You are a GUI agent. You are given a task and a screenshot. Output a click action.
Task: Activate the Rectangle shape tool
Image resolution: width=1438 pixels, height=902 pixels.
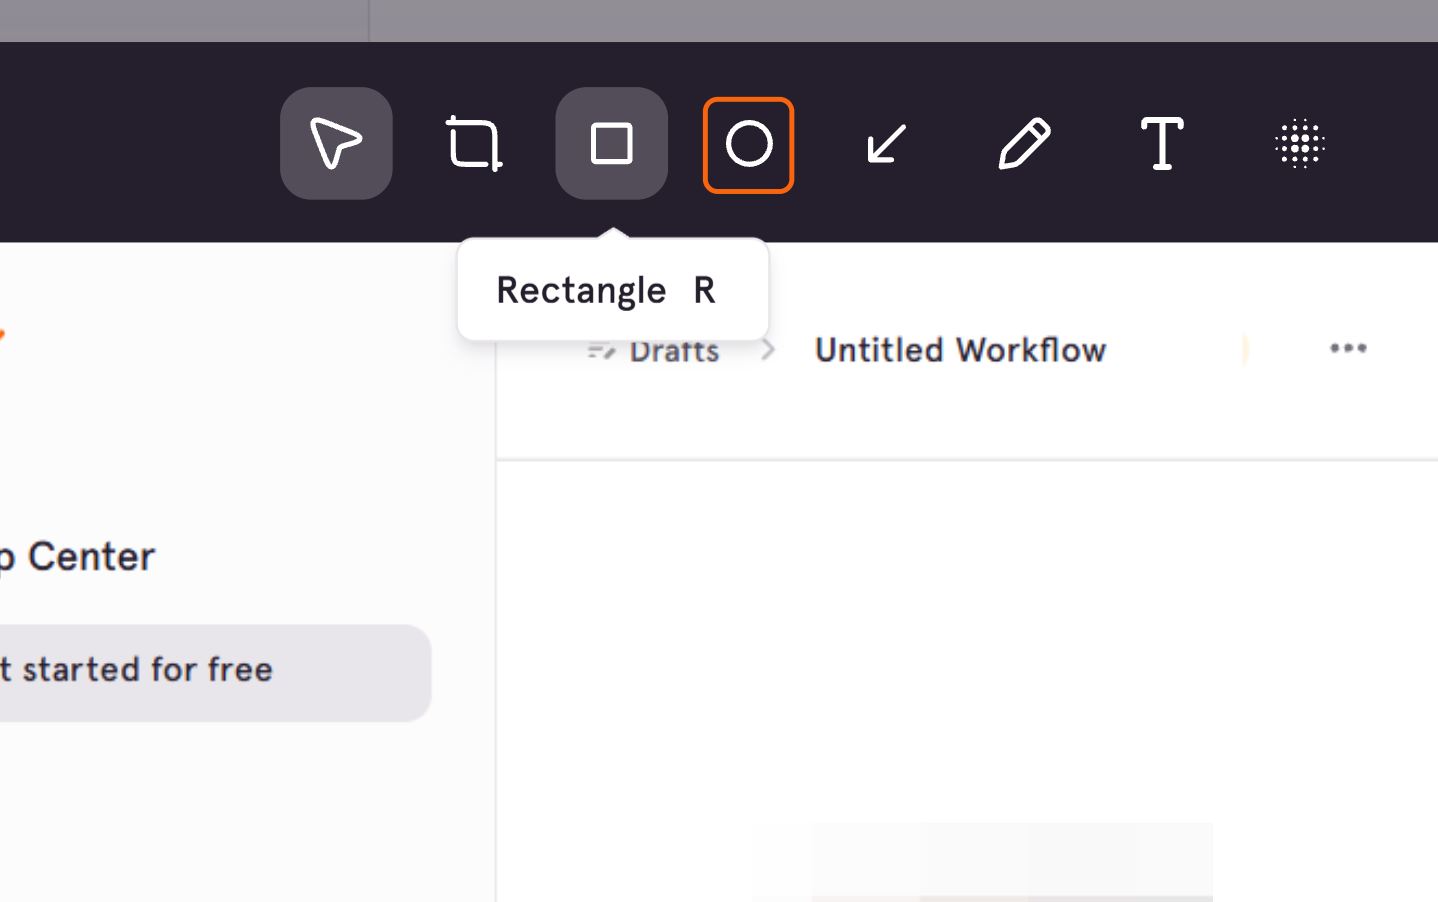(612, 143)
